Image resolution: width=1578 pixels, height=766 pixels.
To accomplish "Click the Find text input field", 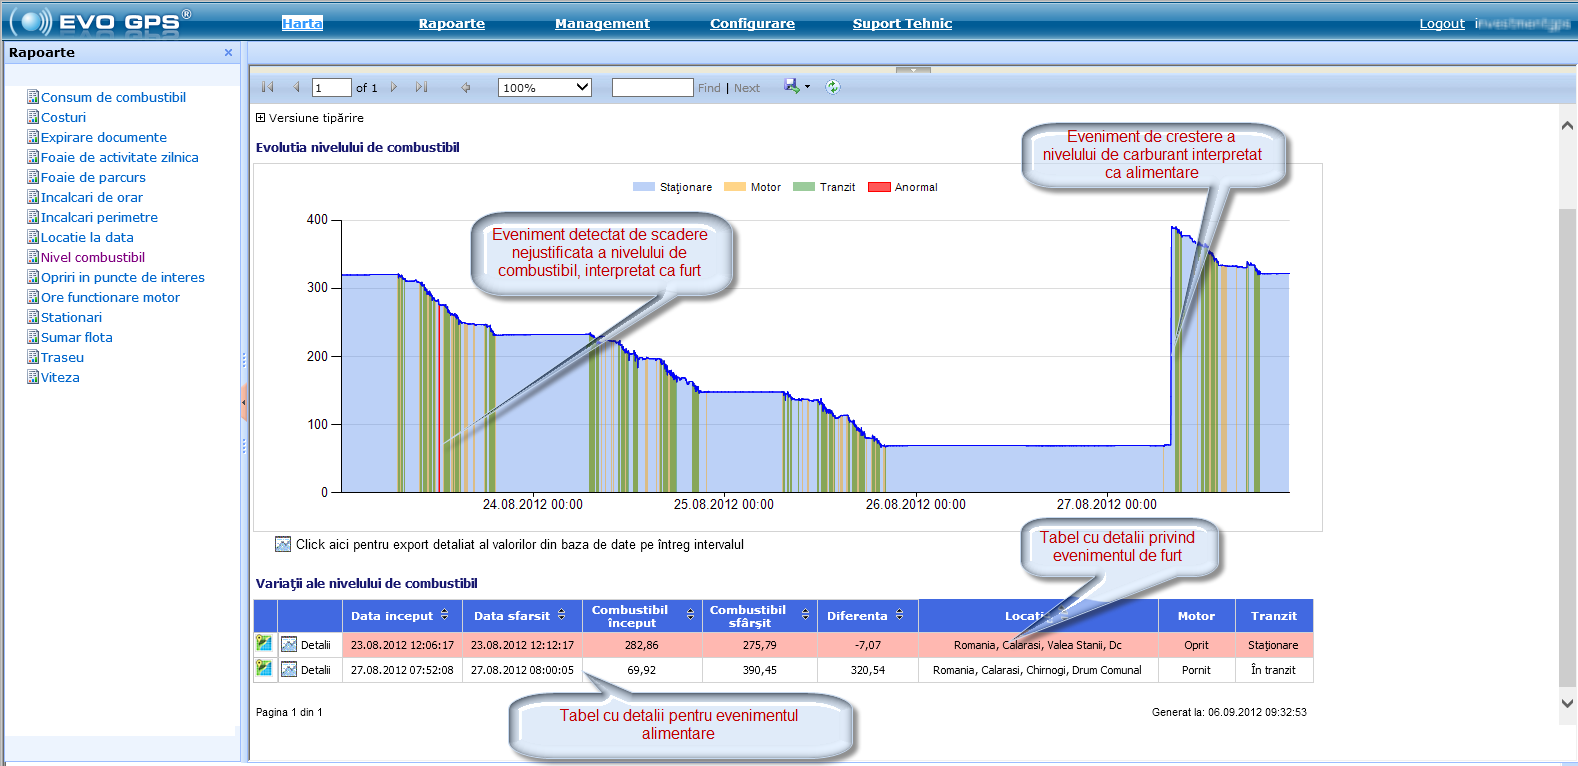I will pos(652,88).
